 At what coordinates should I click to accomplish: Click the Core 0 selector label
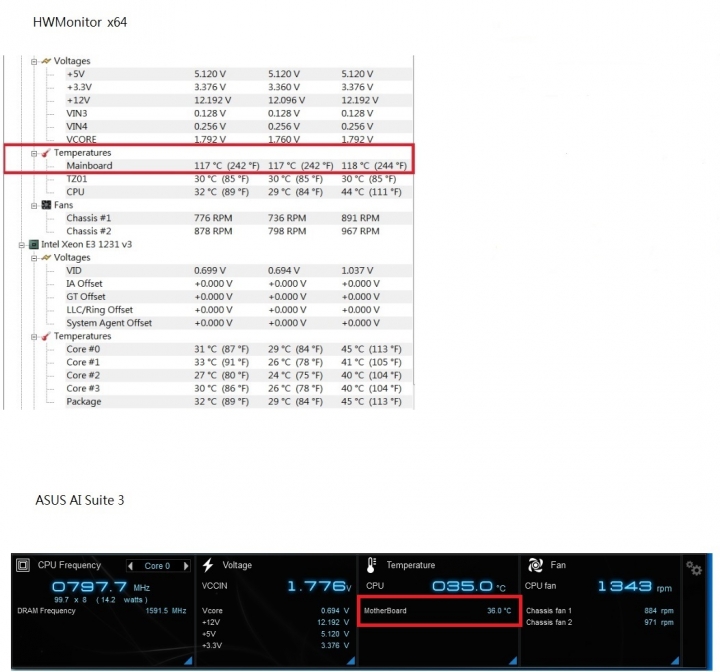click(x=158, y=566)
